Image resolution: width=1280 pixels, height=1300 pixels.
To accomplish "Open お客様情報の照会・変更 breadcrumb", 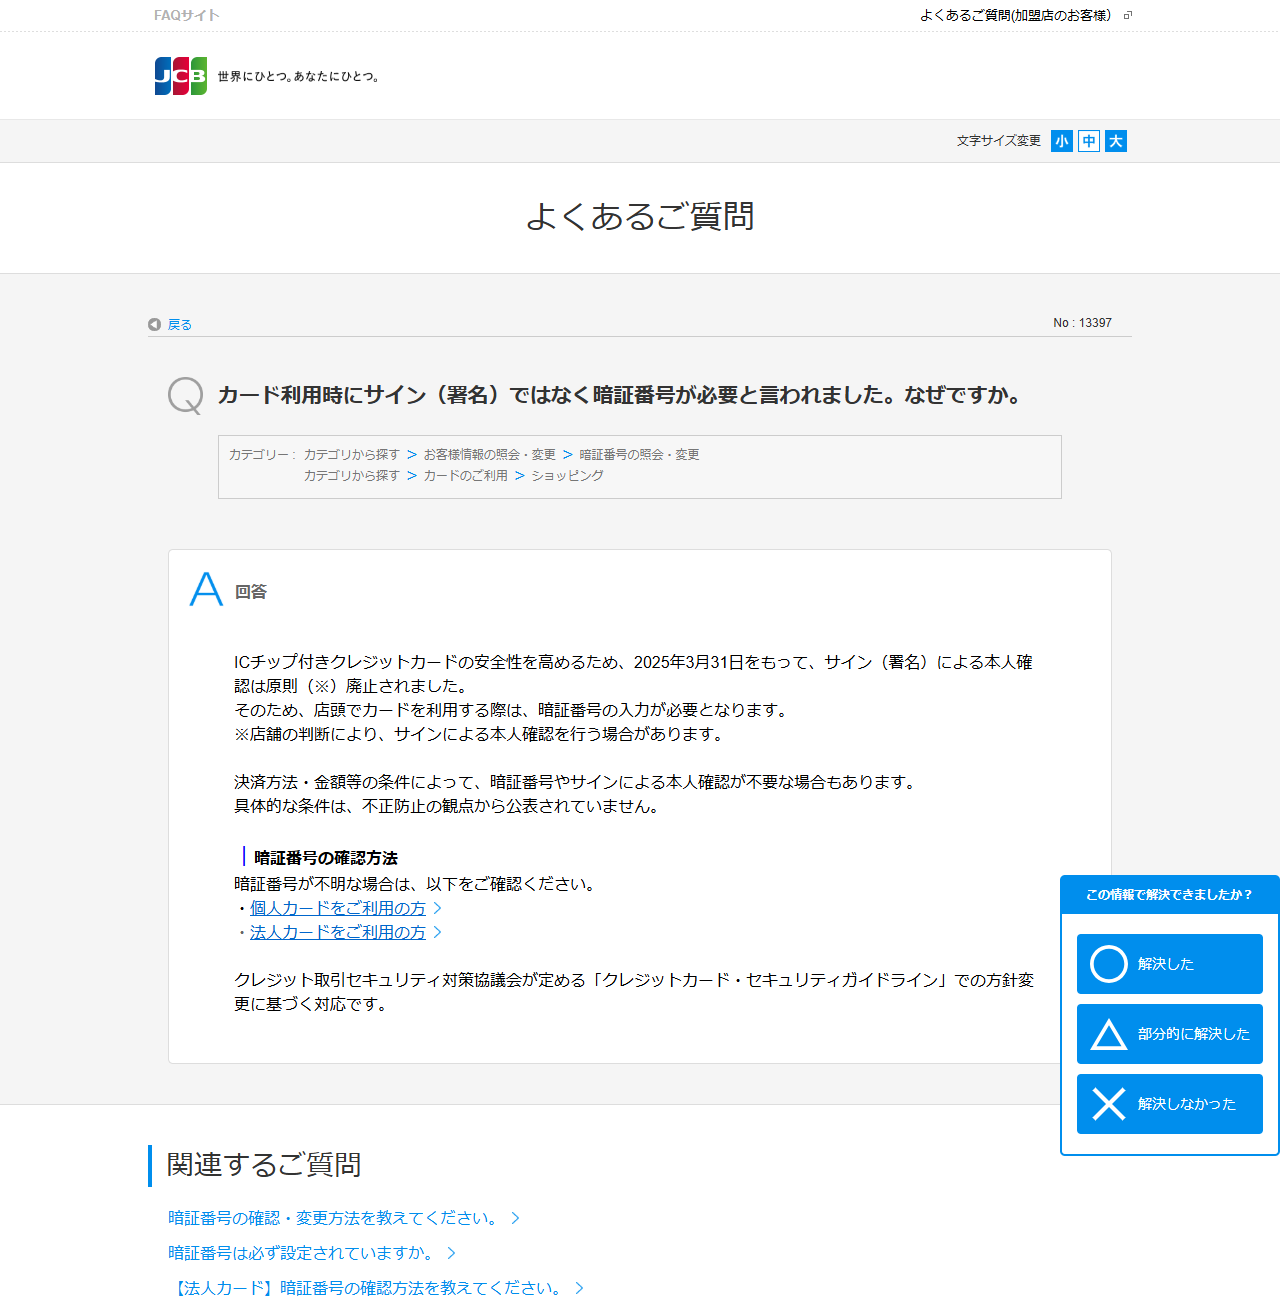I will pos(489,454).
